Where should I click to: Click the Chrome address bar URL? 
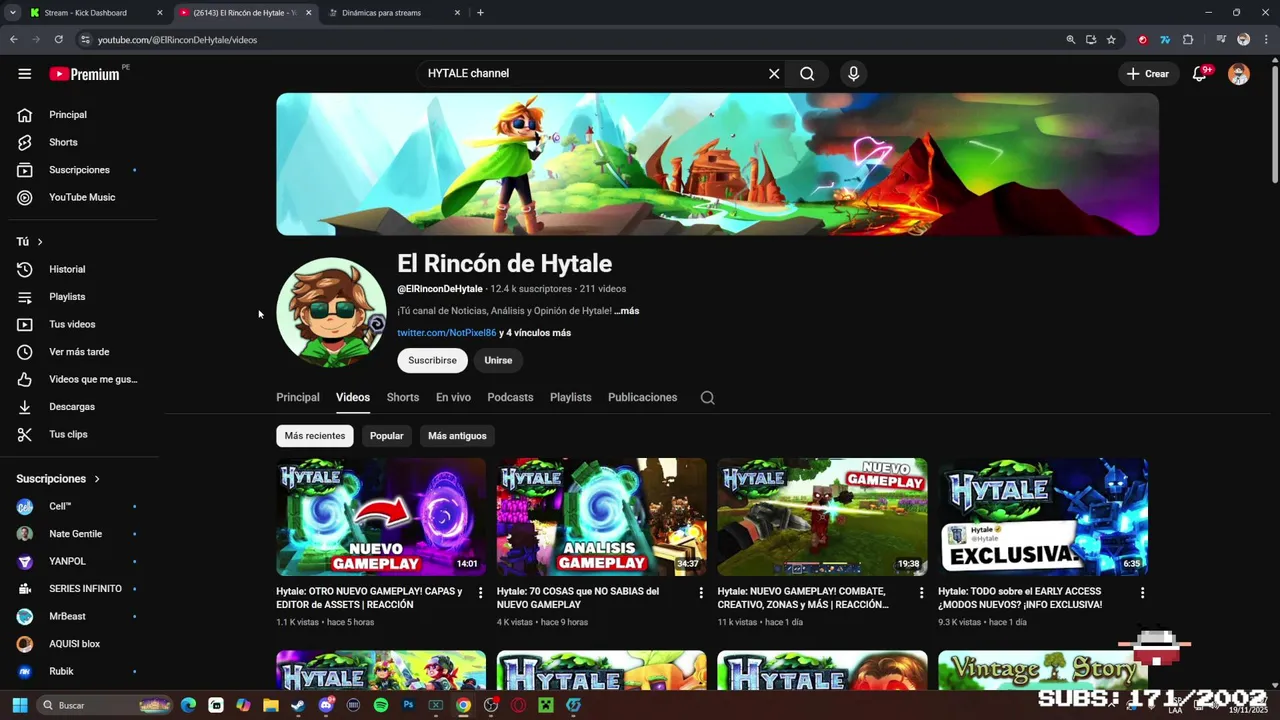point(178,40)
